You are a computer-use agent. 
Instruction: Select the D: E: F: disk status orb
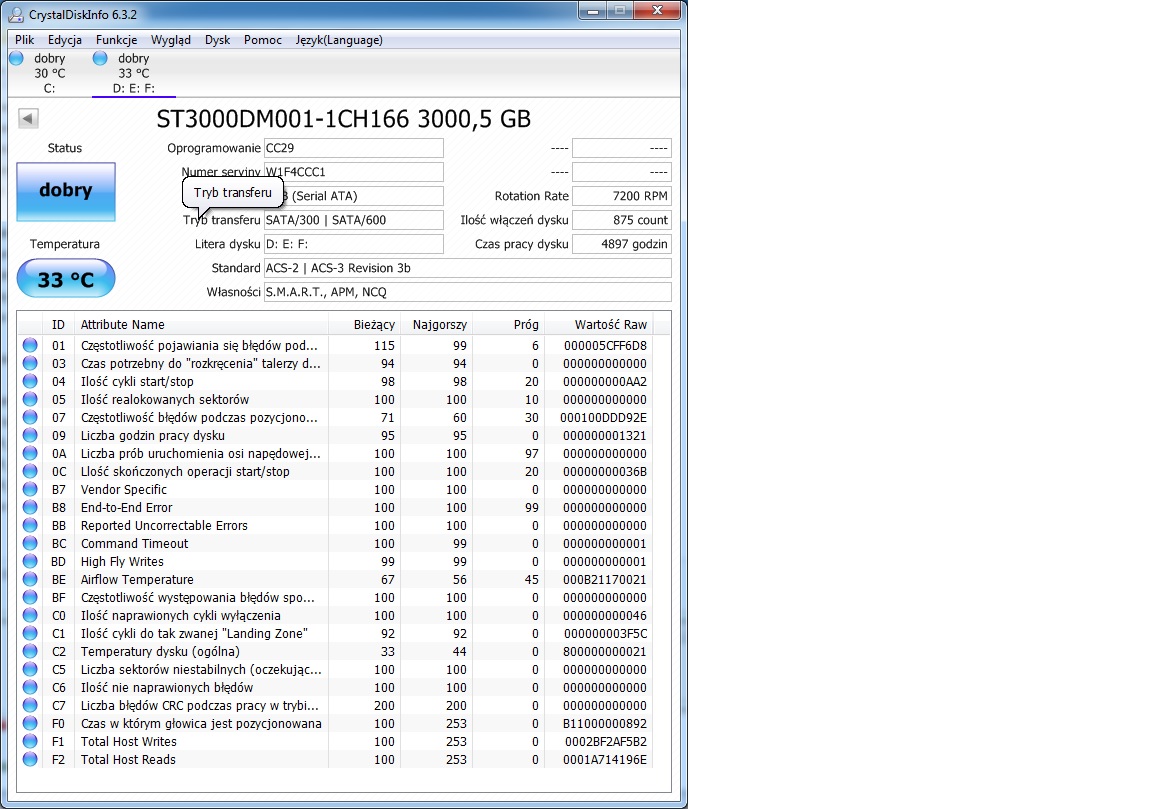point(100,58)
